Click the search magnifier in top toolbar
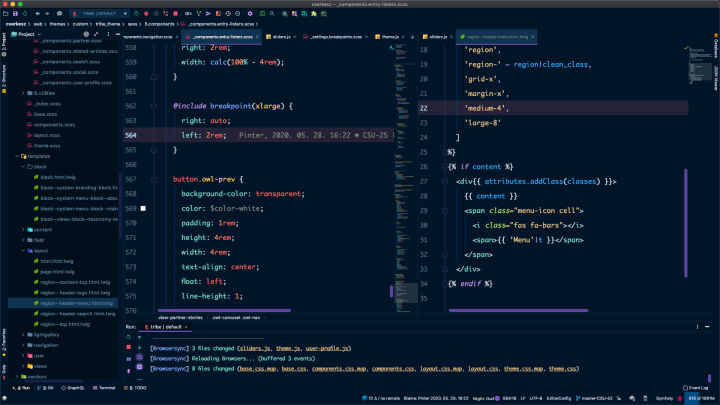 [272, 14]
